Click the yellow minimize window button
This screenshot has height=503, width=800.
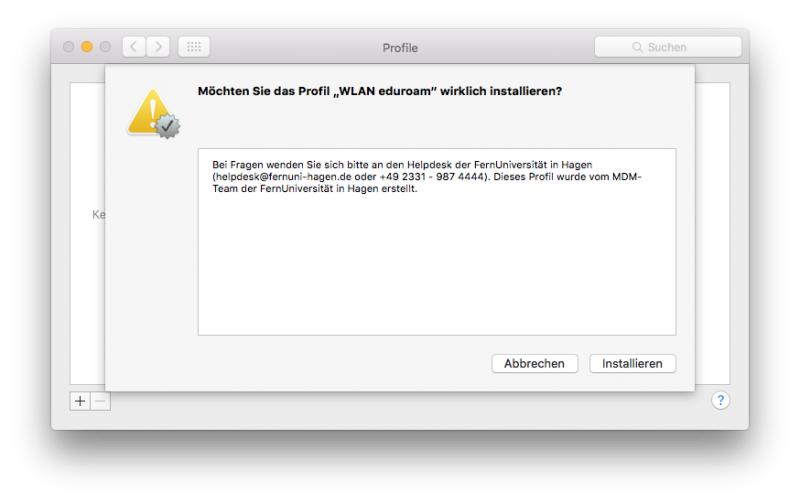point(87,47)
